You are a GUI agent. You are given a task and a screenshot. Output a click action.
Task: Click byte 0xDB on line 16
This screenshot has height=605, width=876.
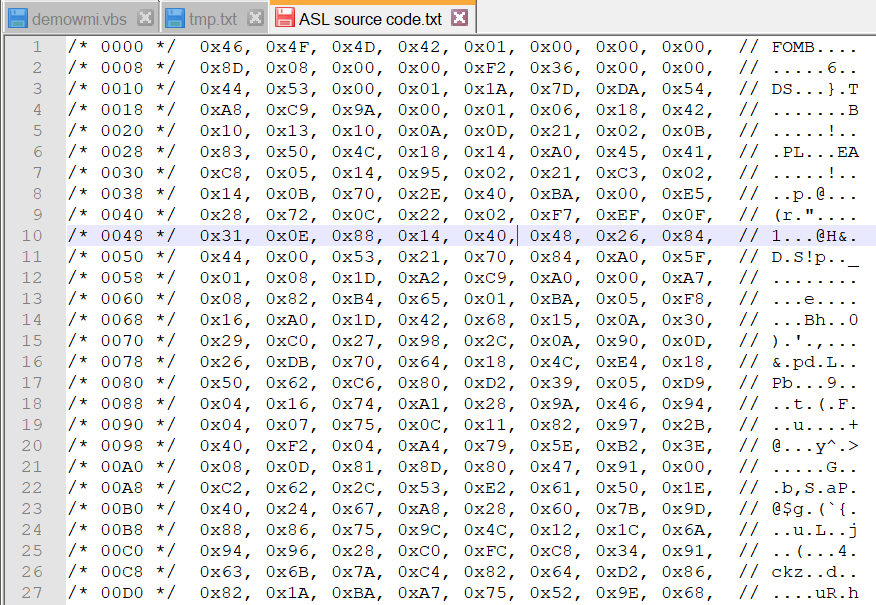[287, 362]
